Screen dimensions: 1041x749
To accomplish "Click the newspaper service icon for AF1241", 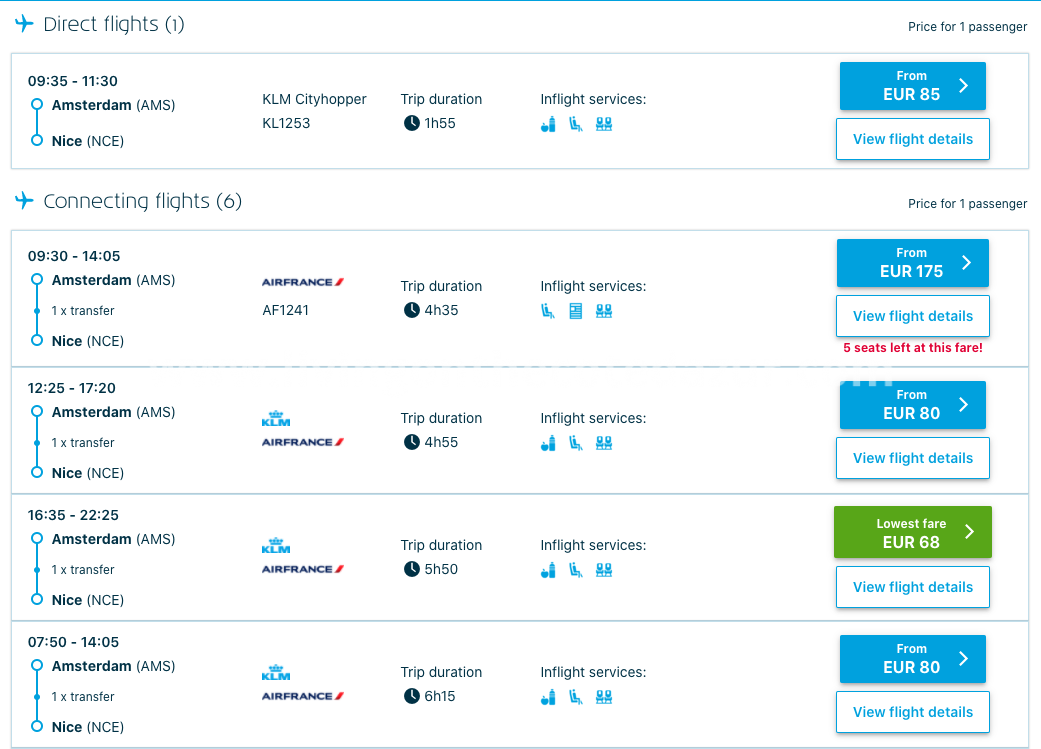I will click(575, 311).
